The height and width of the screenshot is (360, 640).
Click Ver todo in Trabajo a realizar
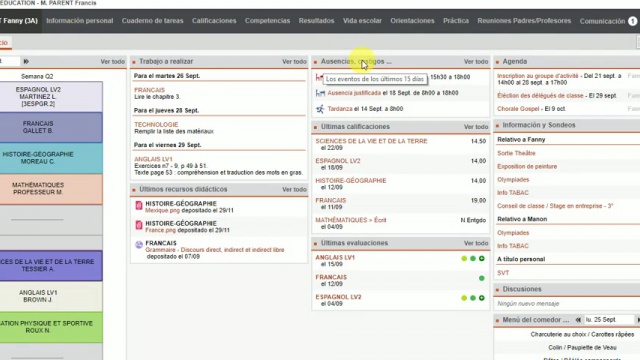294,62
